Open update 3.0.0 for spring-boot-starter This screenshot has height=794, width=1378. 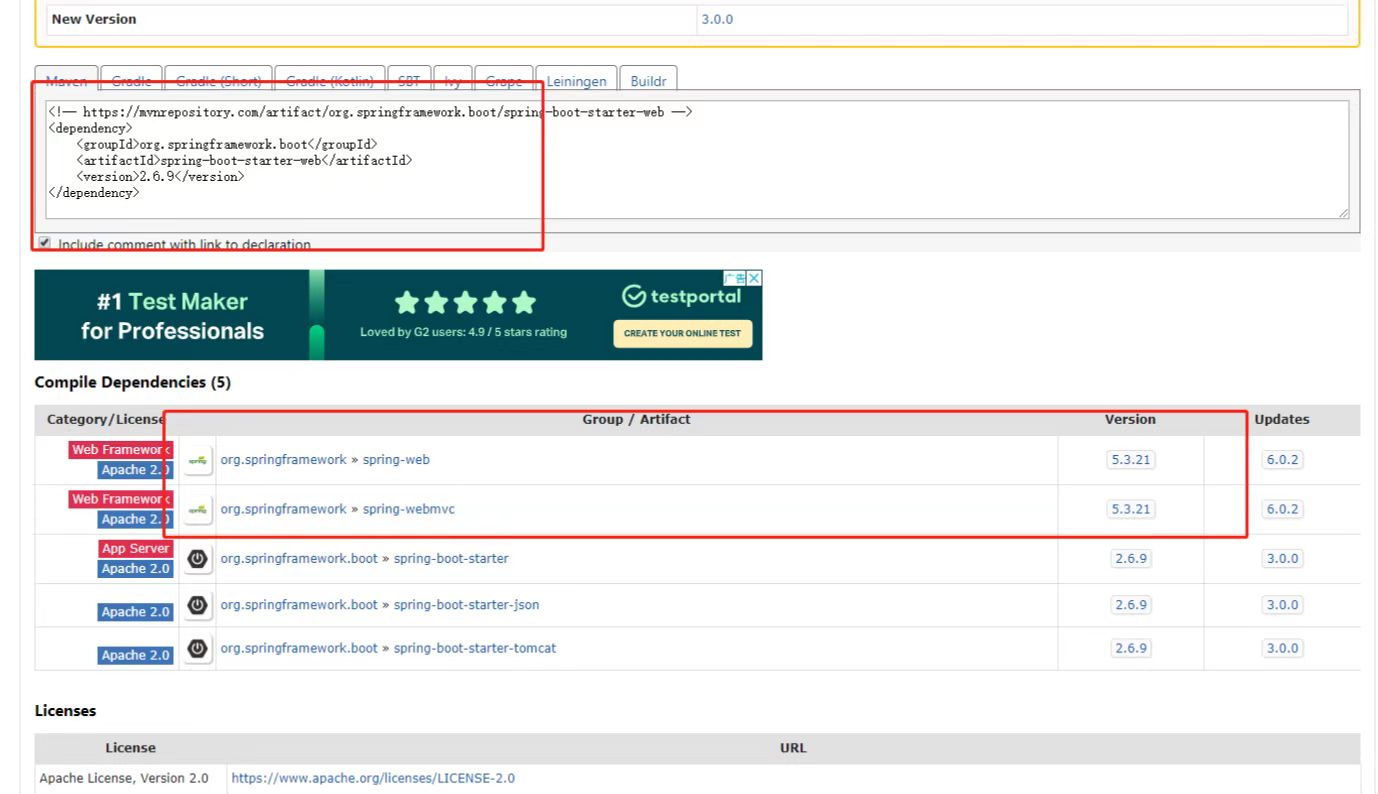point(1282,559)
